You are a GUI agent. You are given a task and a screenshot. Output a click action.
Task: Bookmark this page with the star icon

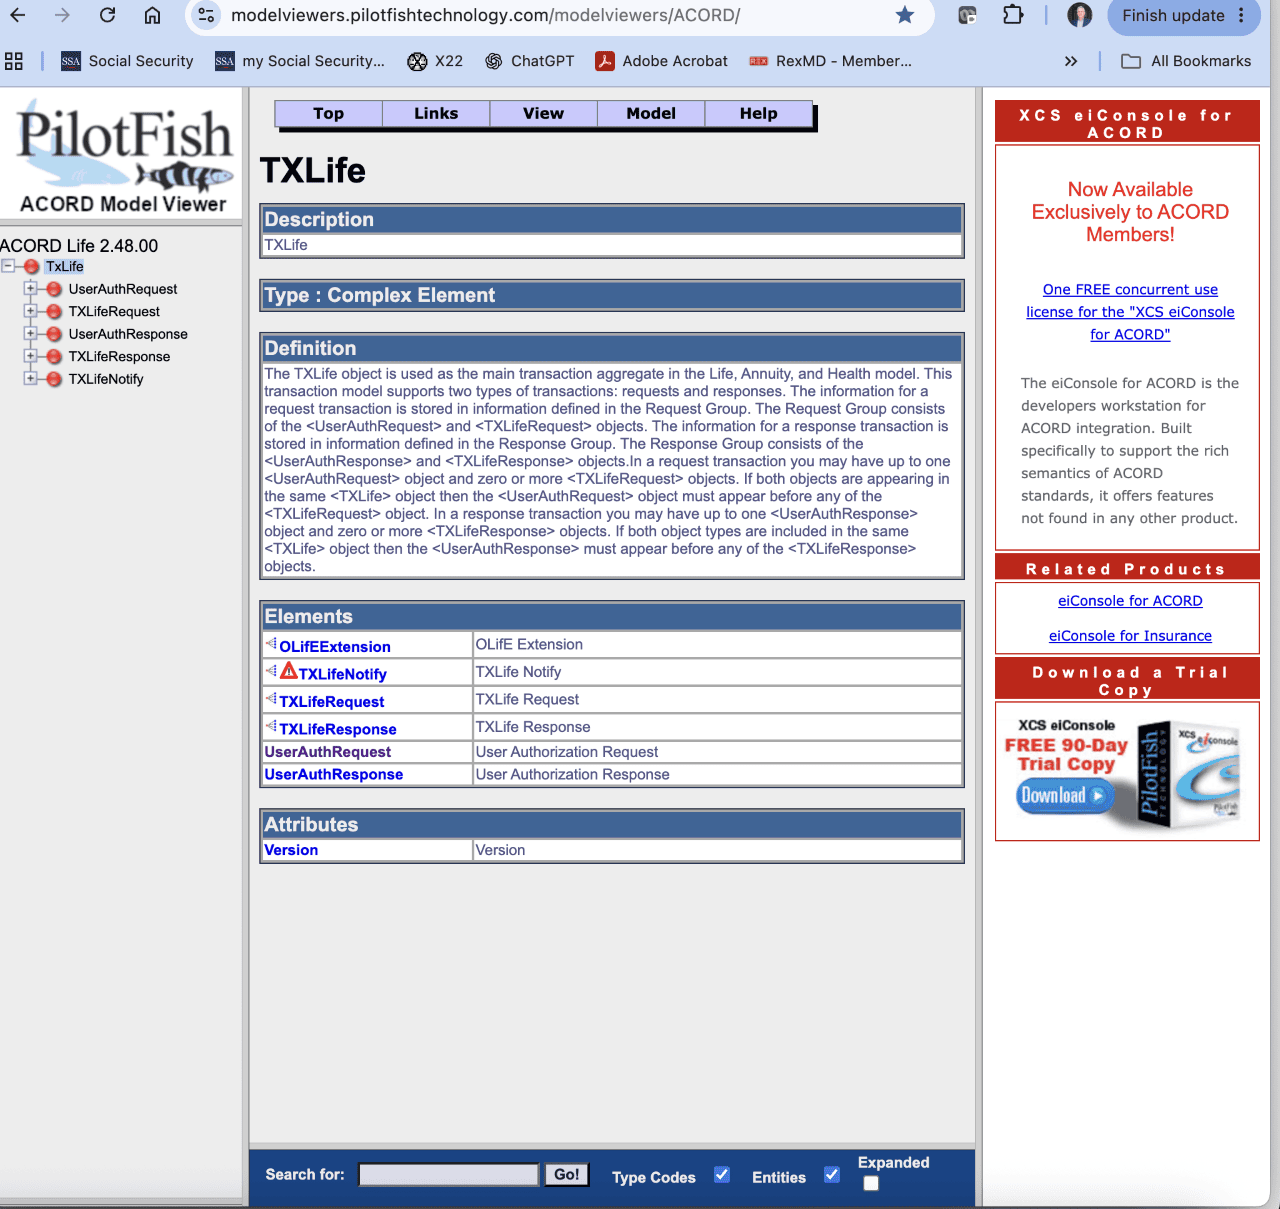[905, 15]
